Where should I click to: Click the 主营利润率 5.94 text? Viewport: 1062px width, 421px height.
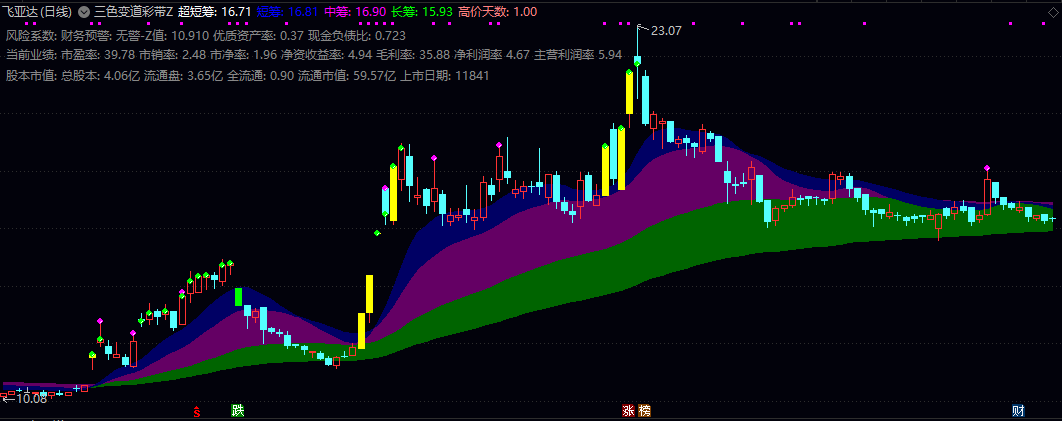click(578, 55)
